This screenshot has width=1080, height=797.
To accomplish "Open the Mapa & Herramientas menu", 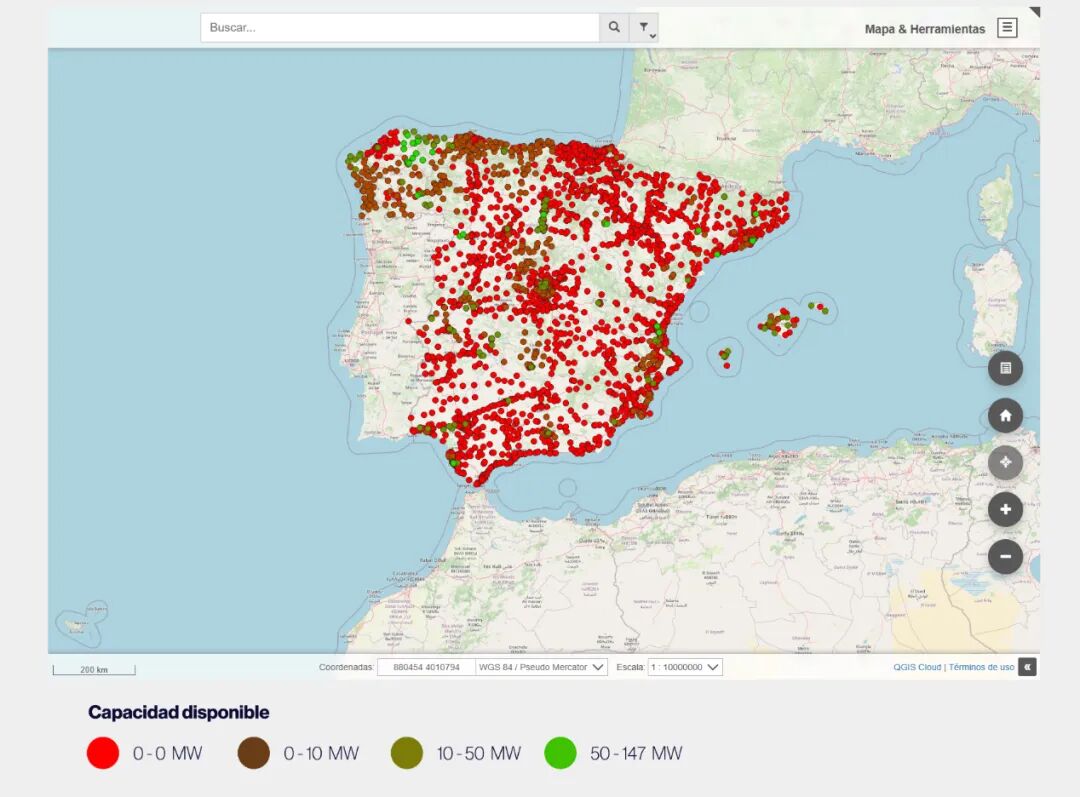I will [924, 29].
